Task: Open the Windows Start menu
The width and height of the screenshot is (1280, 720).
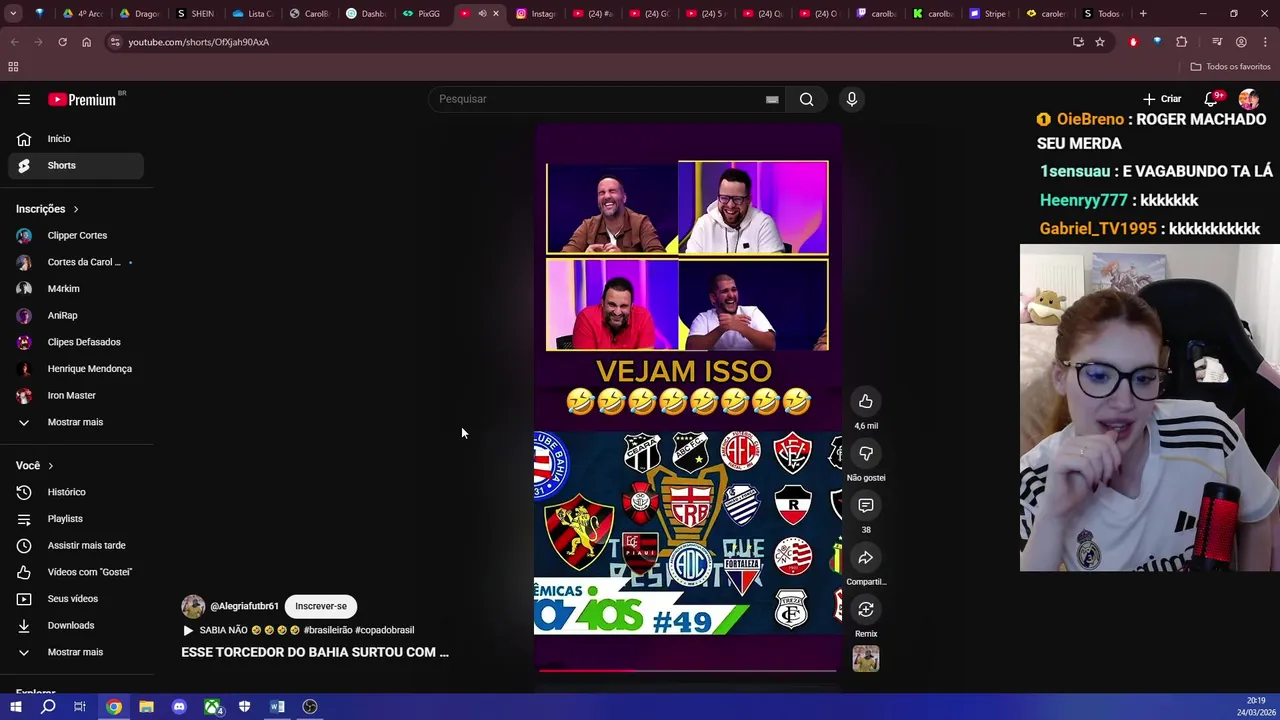Action: click(15, 707)
